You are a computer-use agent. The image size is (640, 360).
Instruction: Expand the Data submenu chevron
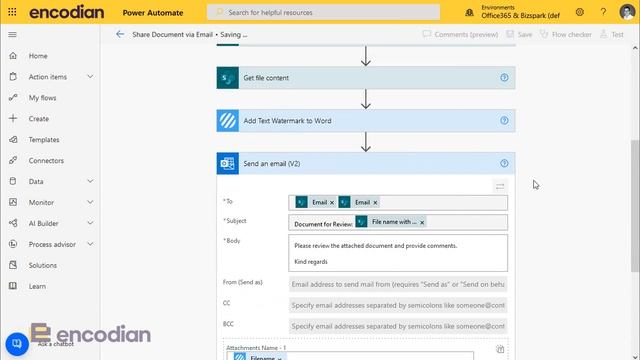click(x=90, y=181)
